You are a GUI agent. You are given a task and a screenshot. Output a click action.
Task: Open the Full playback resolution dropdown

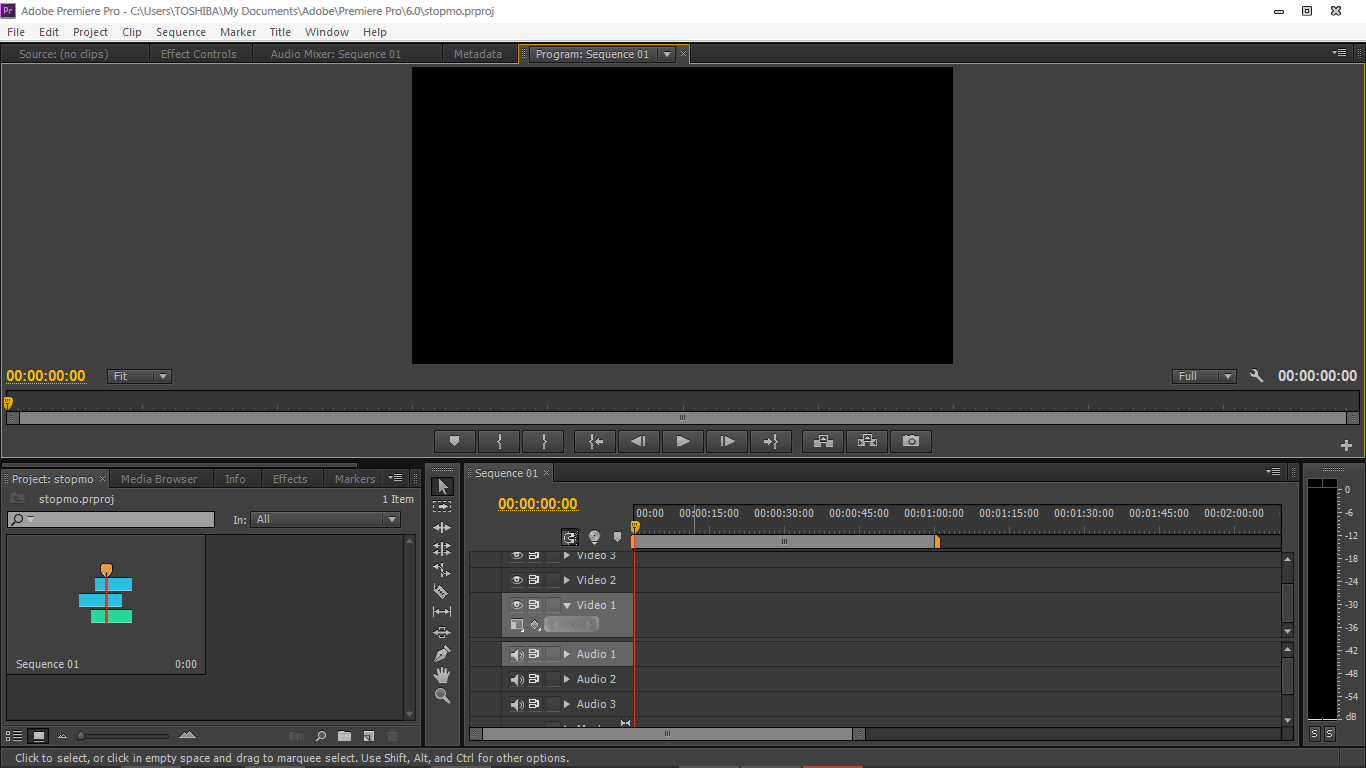[x=1205, y=376]
